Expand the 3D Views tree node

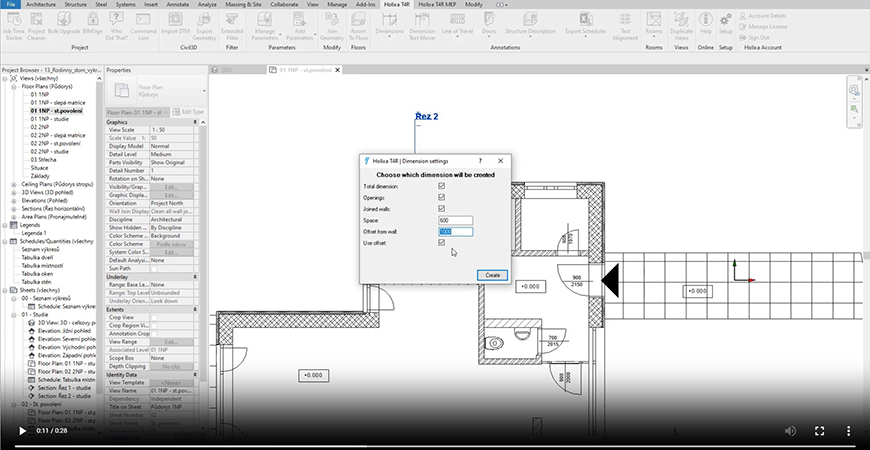coord(14,193)
